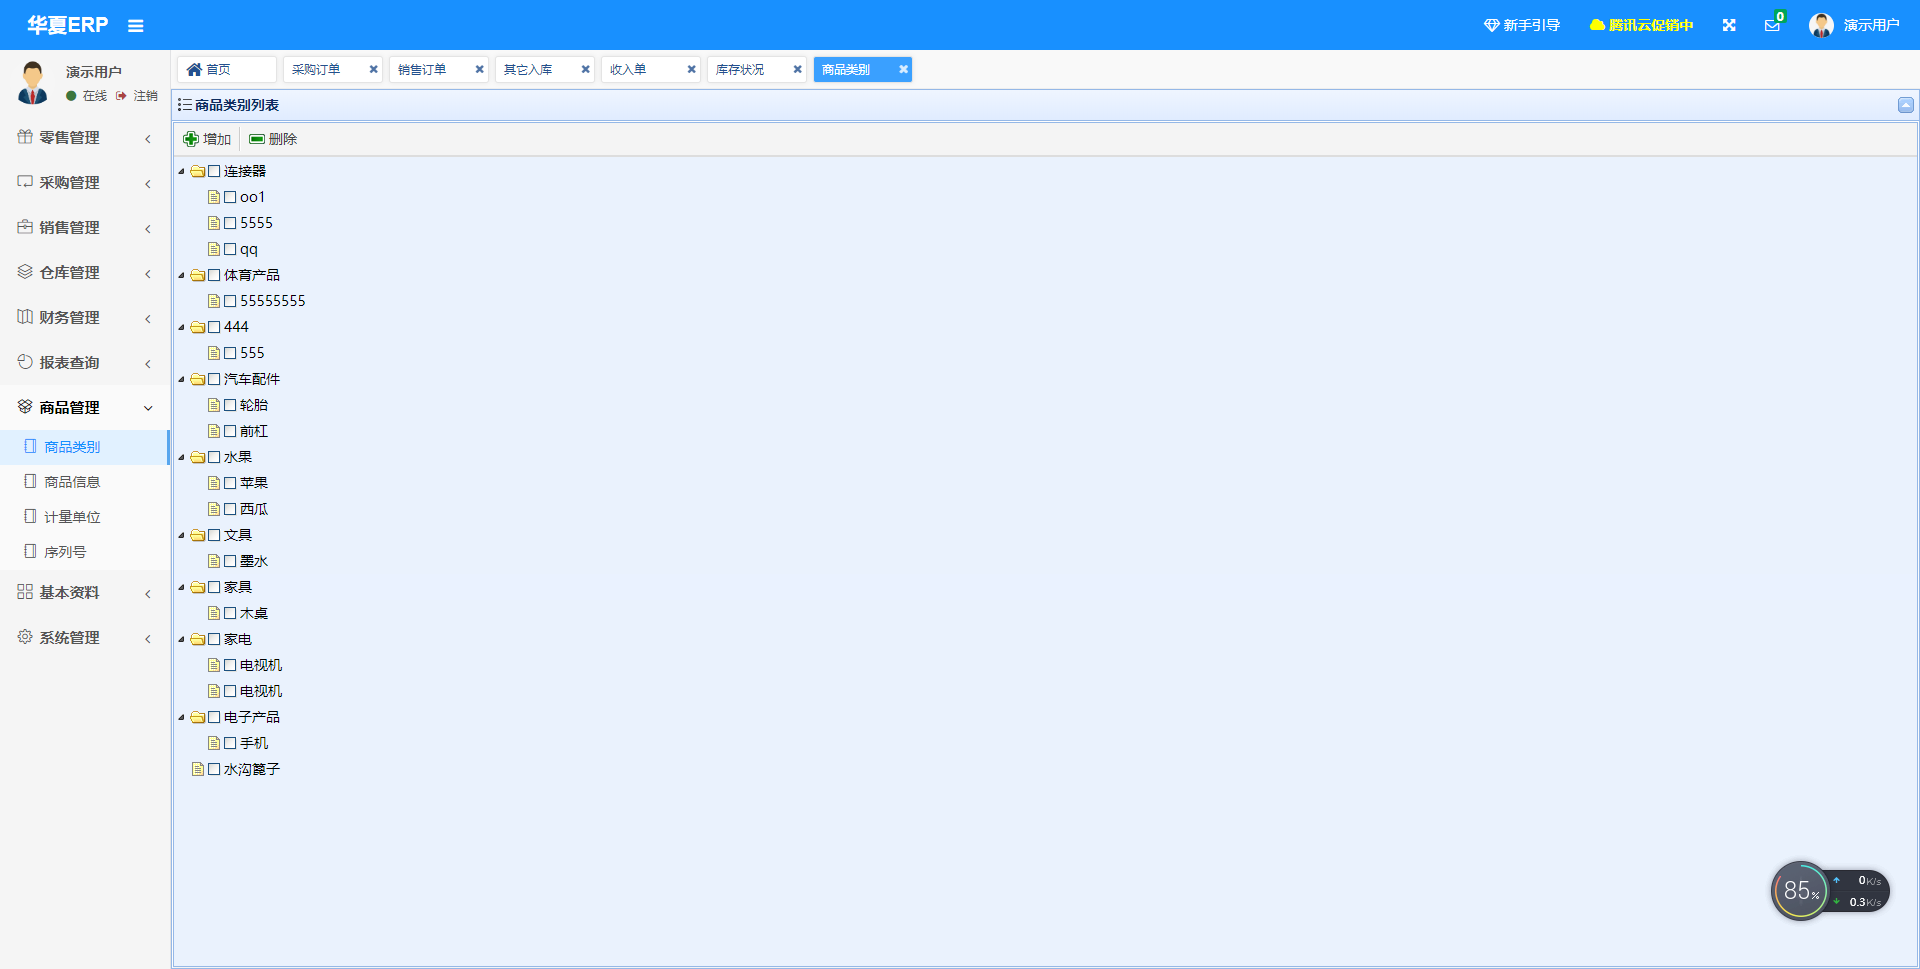Open the 新手引导 guide
The image size is (1920, 969).
click(x=1521, y=25)
